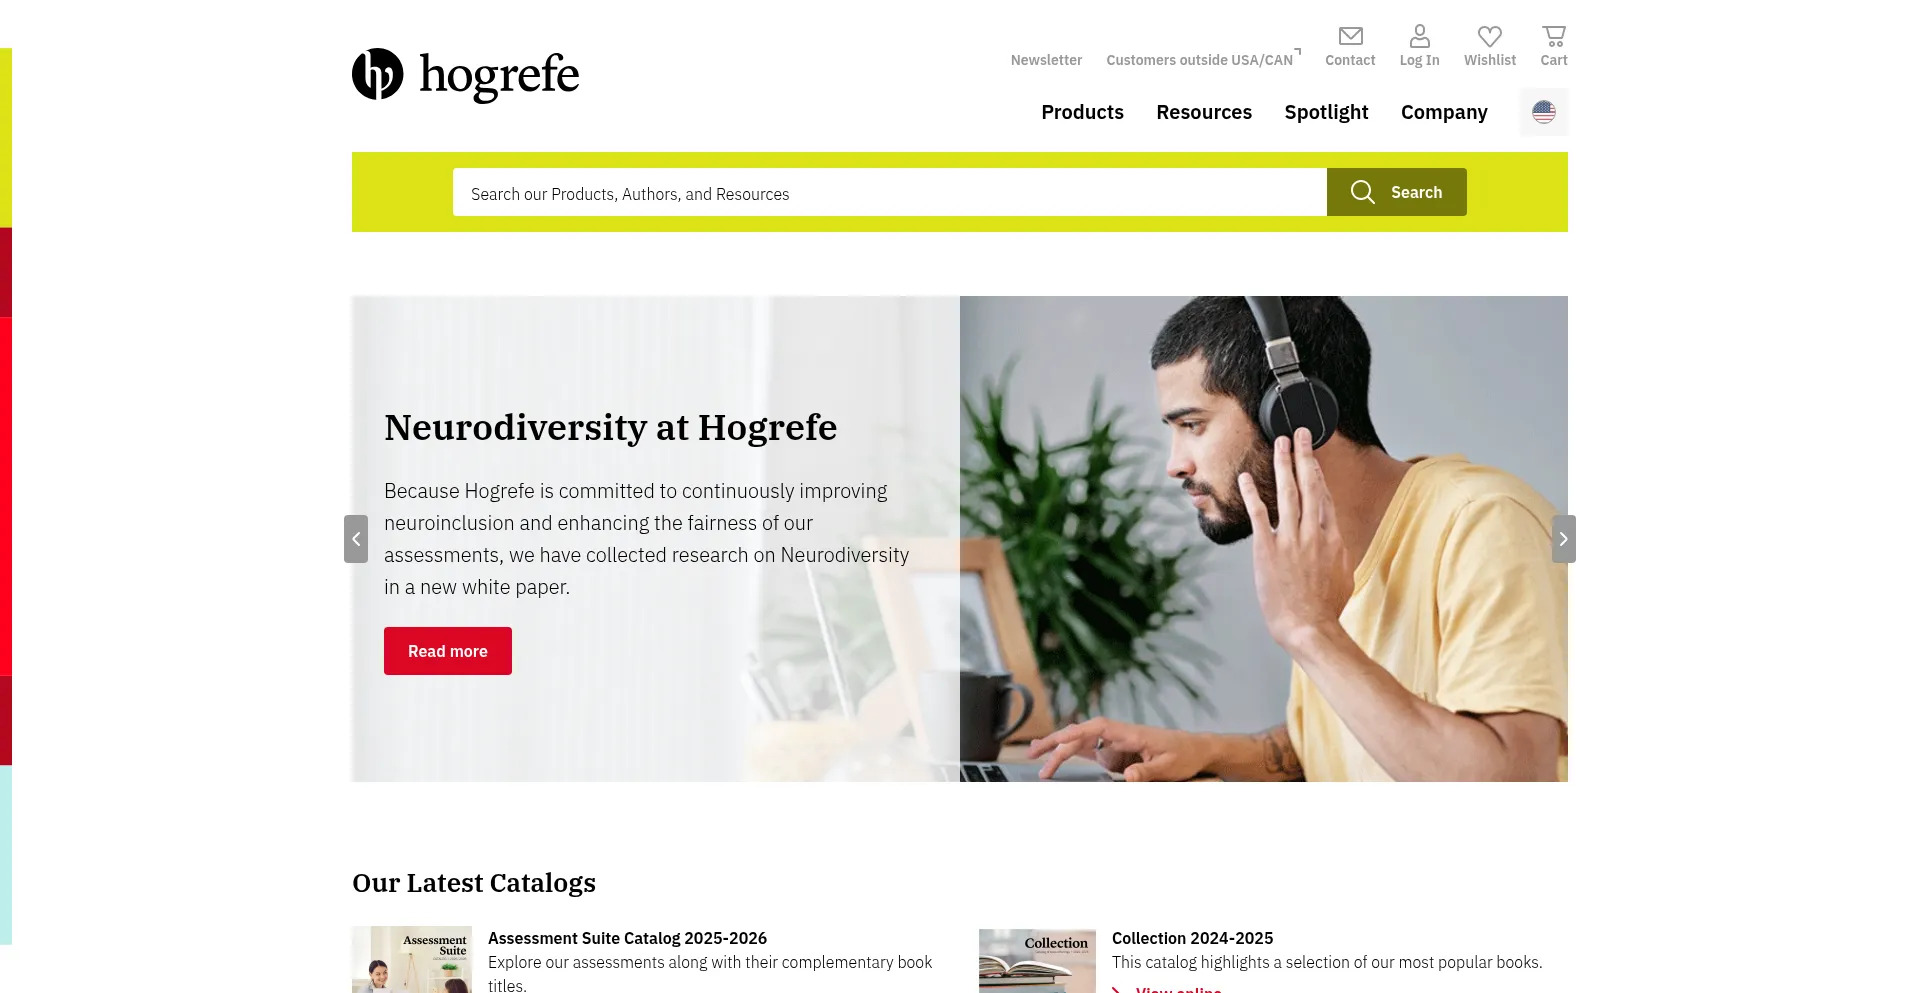Open Assessment Suite Catalog thumbnail
1920x993 pixels.
[x=412, y=959]
